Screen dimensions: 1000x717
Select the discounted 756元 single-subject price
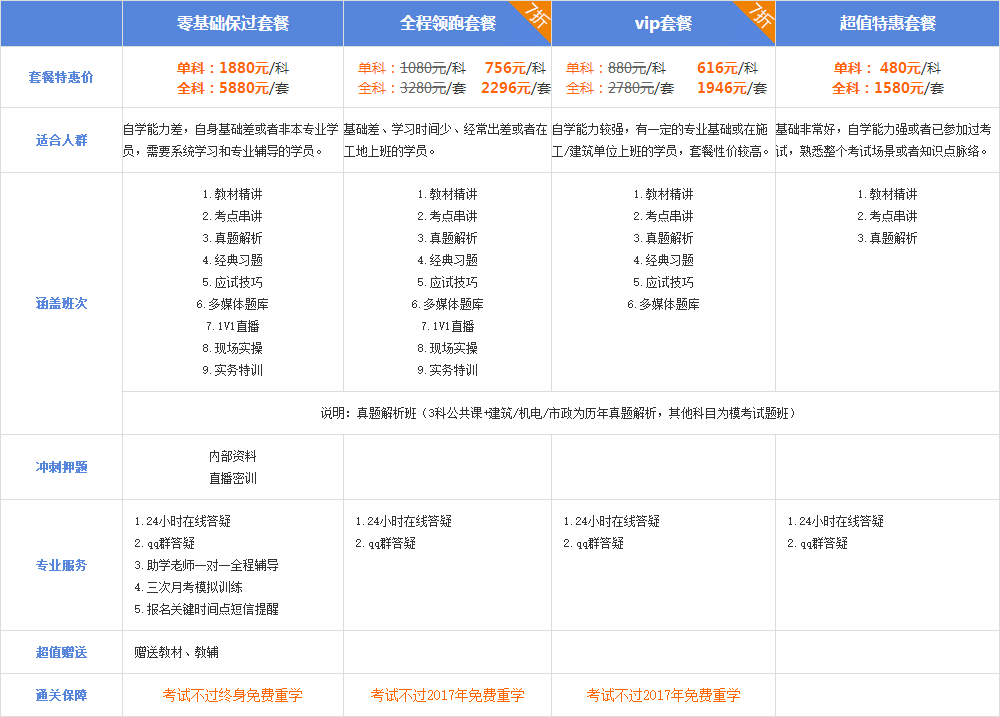[506, 68]
